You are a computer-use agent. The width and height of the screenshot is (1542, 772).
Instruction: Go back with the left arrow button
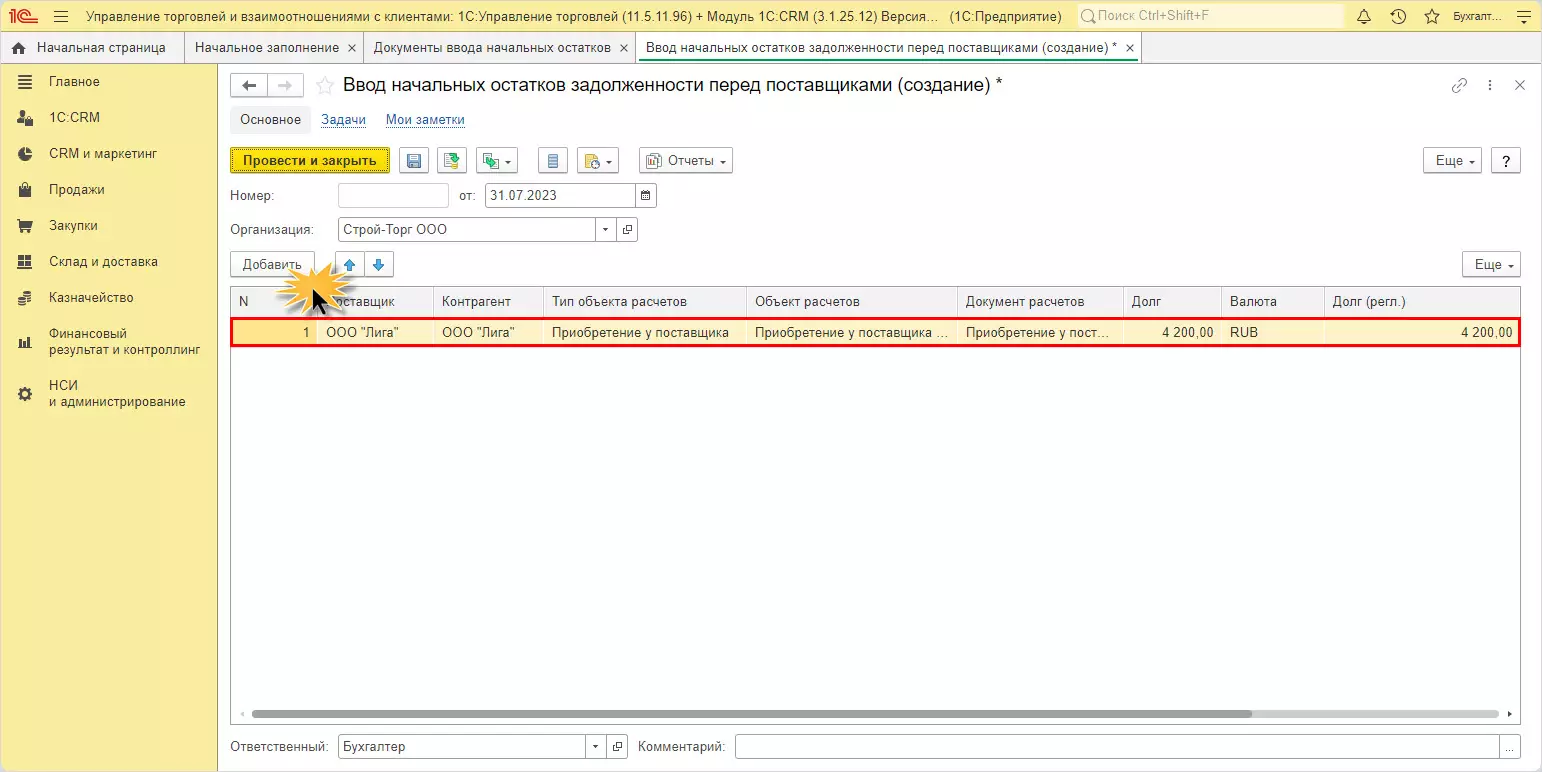[249, 86]
